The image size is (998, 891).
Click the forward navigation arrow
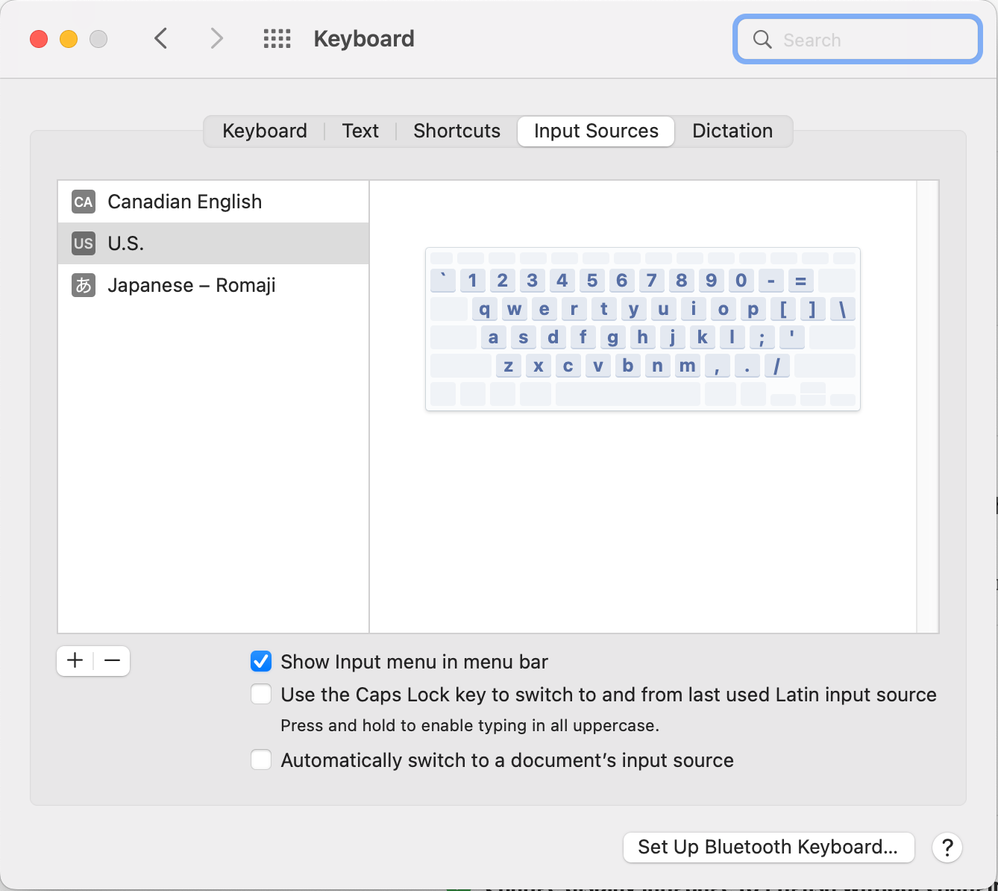[216, 39]
